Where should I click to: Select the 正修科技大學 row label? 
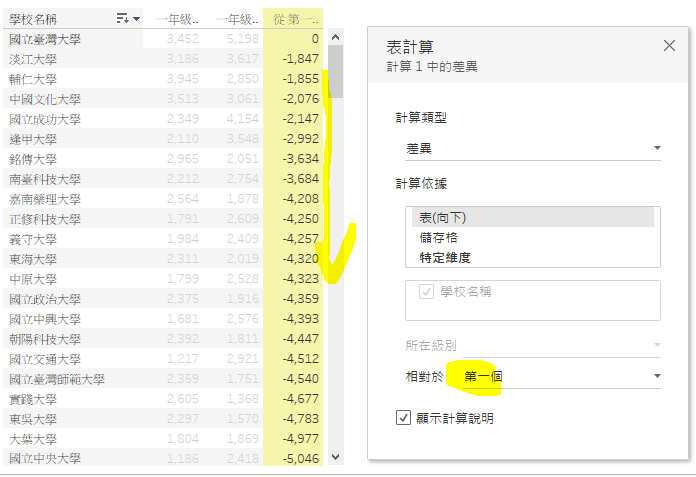[x=45, y=219]
